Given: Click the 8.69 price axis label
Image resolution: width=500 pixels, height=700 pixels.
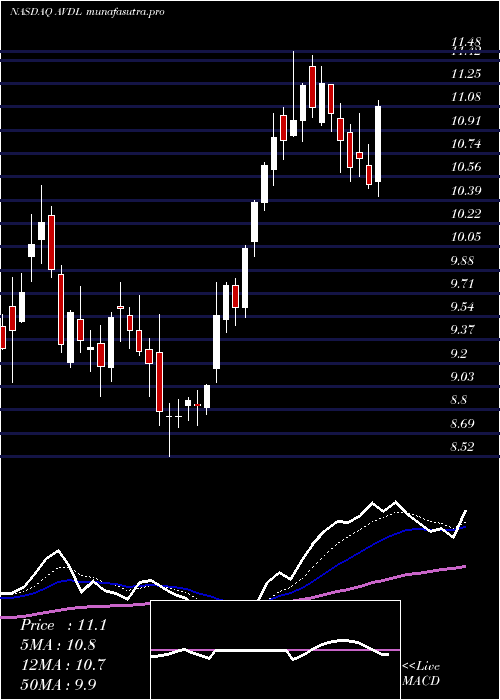Looking at the screenshot, I should click(x=463, y=424).
